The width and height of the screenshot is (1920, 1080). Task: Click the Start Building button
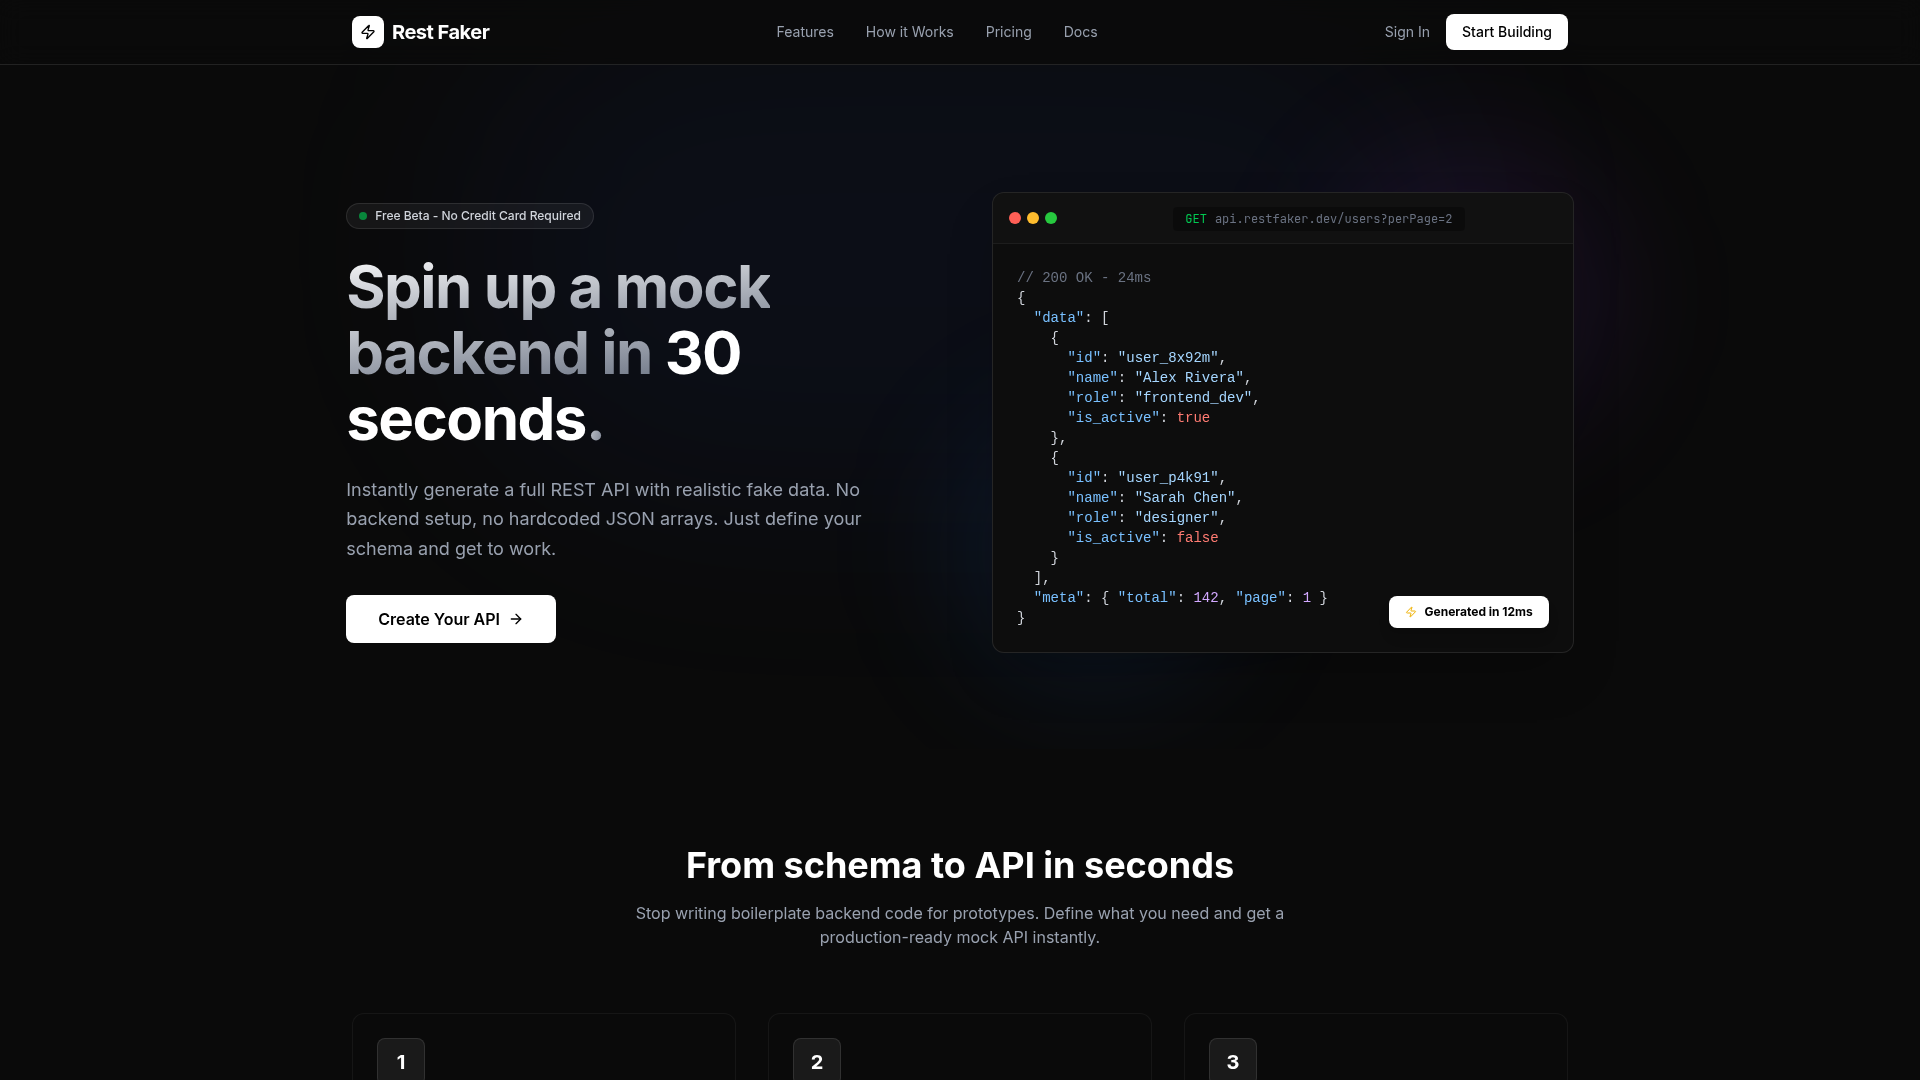click(1506, 32)
